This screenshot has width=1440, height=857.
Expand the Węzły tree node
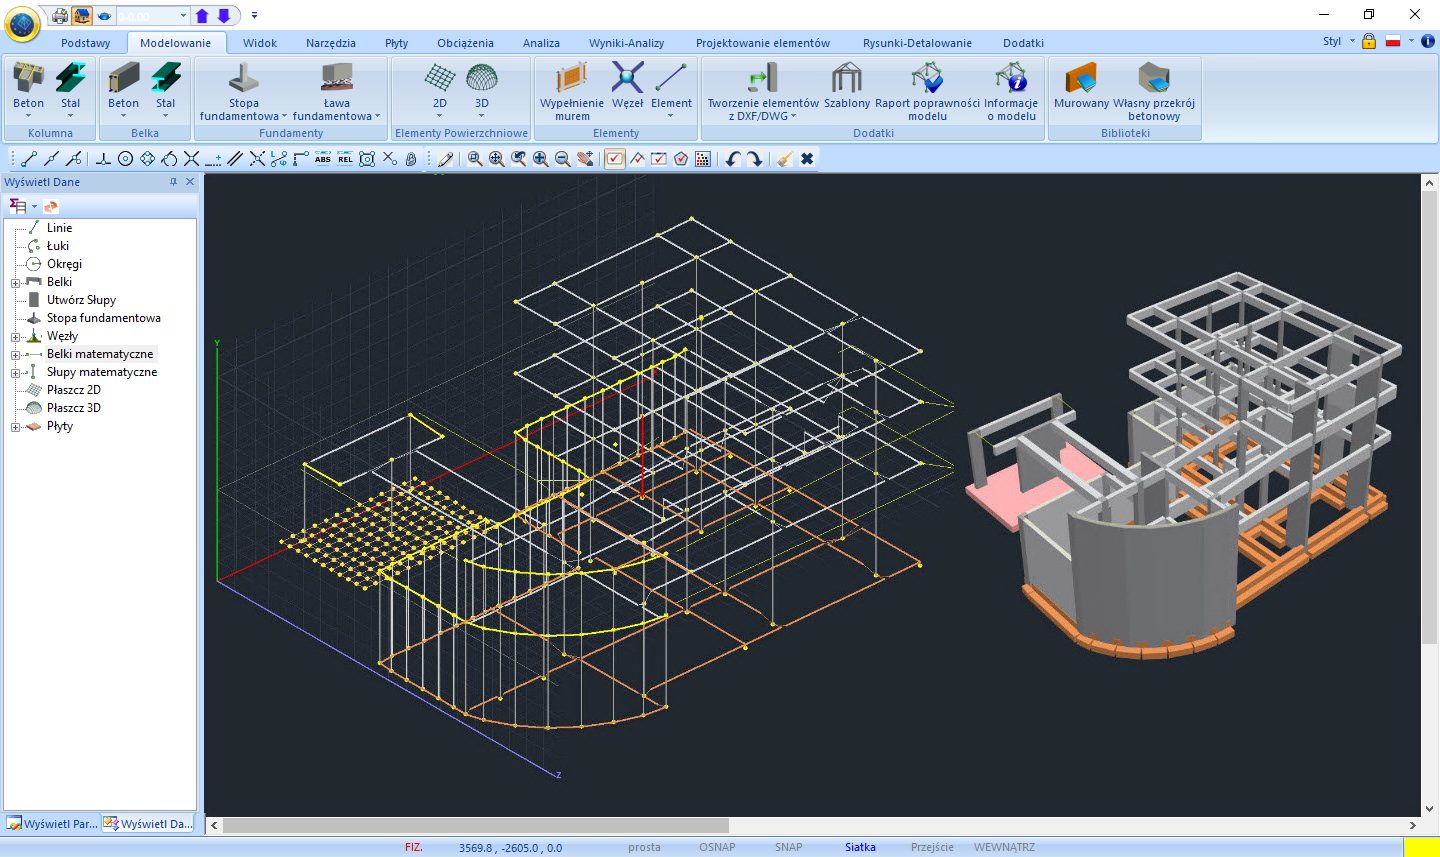[15, 337]
